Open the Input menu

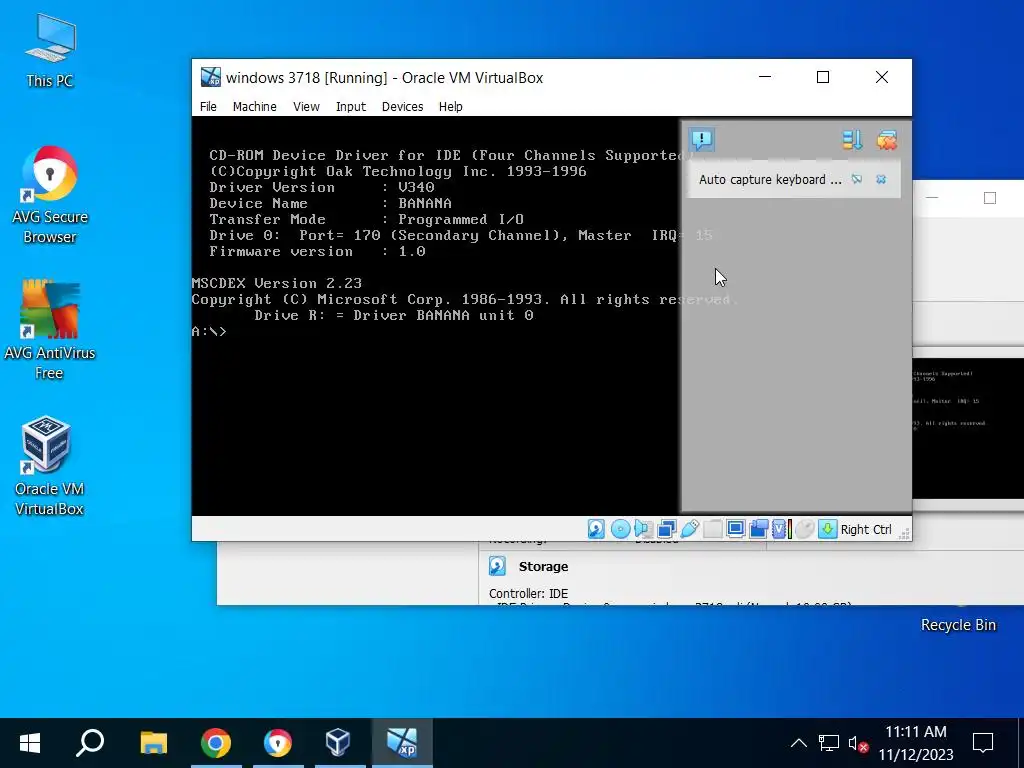pos(351,106)
